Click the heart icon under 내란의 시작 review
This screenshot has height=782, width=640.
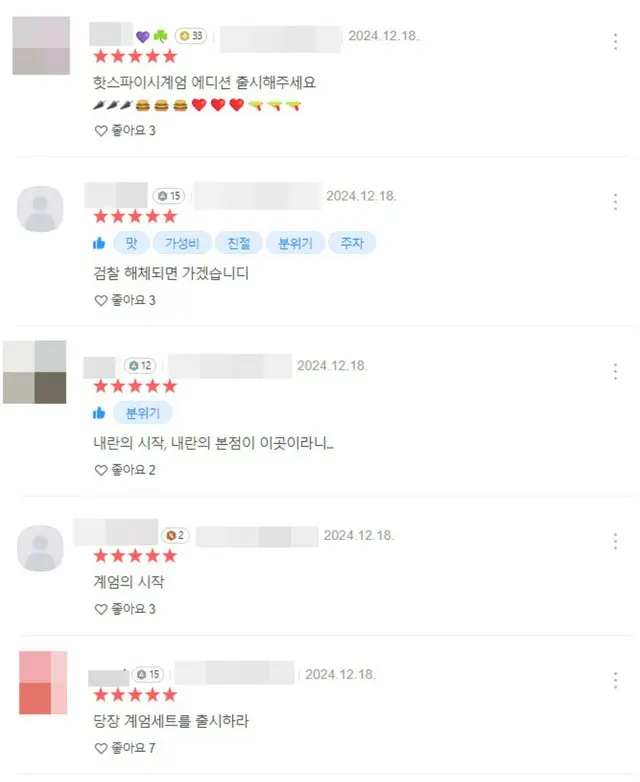pyautogui.click(x=101, y=470)
